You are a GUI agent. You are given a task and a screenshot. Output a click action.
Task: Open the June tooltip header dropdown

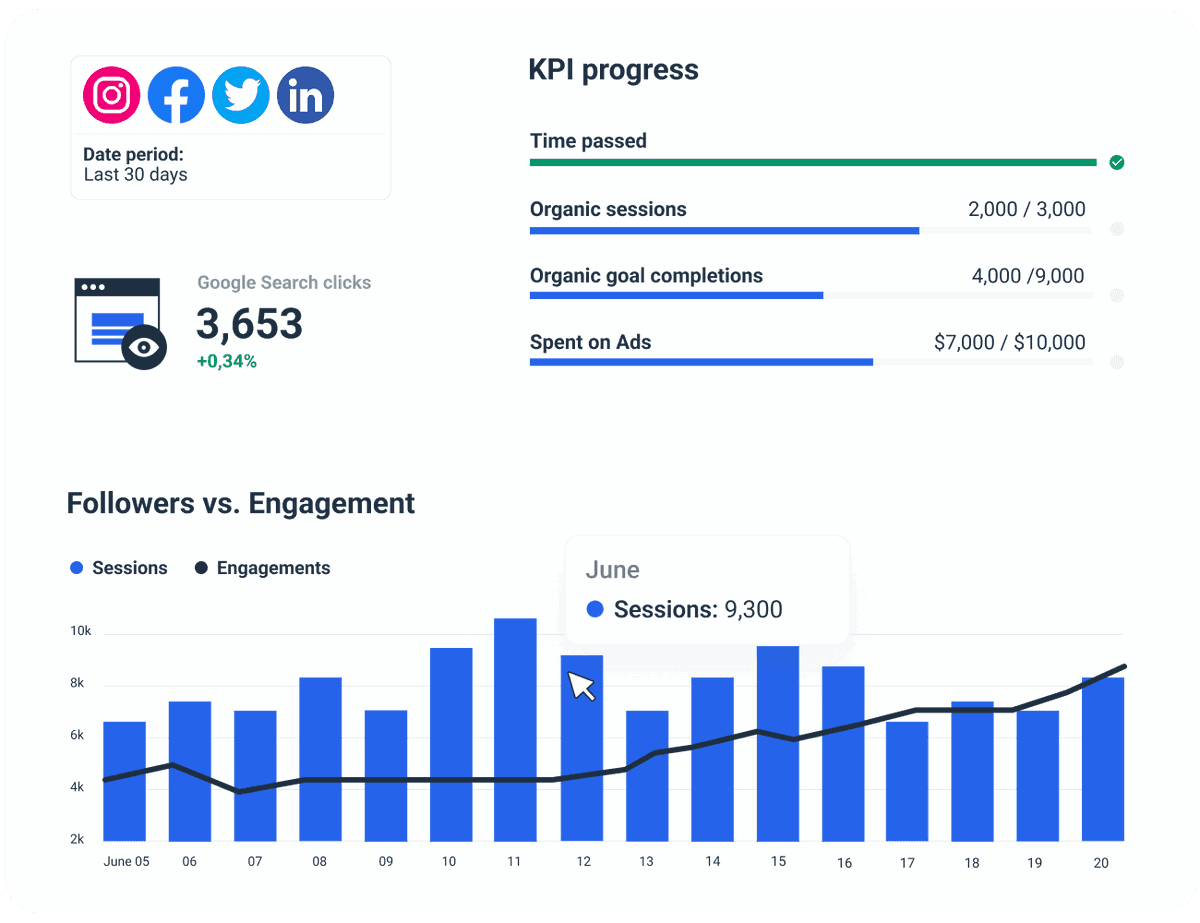(x=613, y=570)
